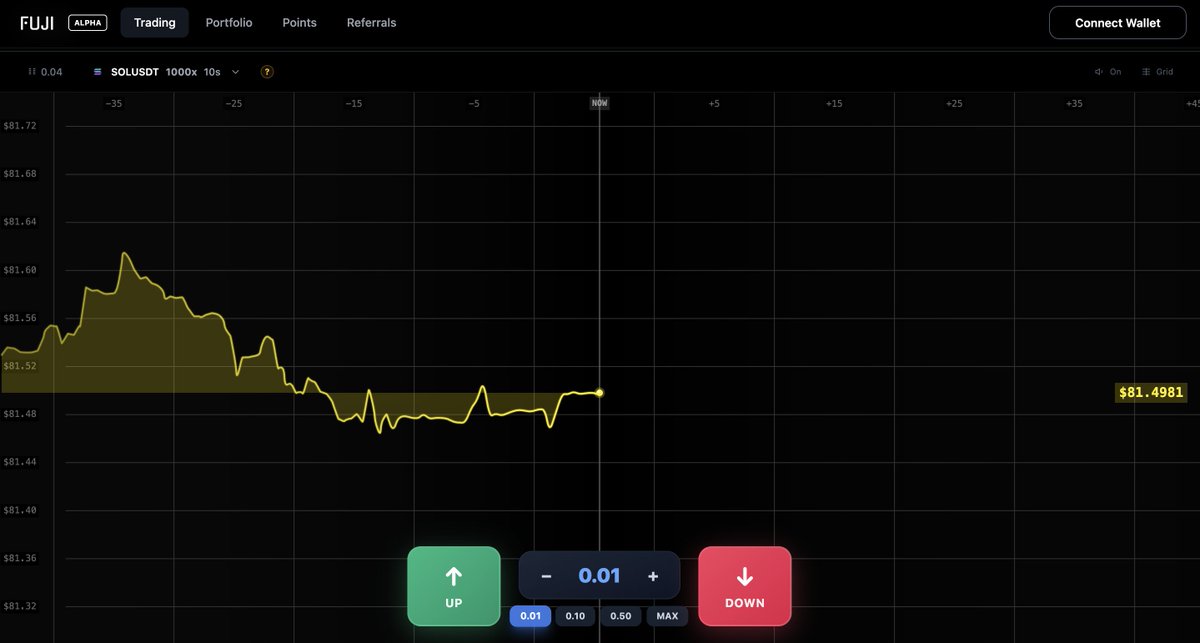Image resolution: width=1200 pixels, height=643 pixels.
Task: Click the Solana icon beside SOLUSDT
Action: pyautogui.click(x=98, y=72)
